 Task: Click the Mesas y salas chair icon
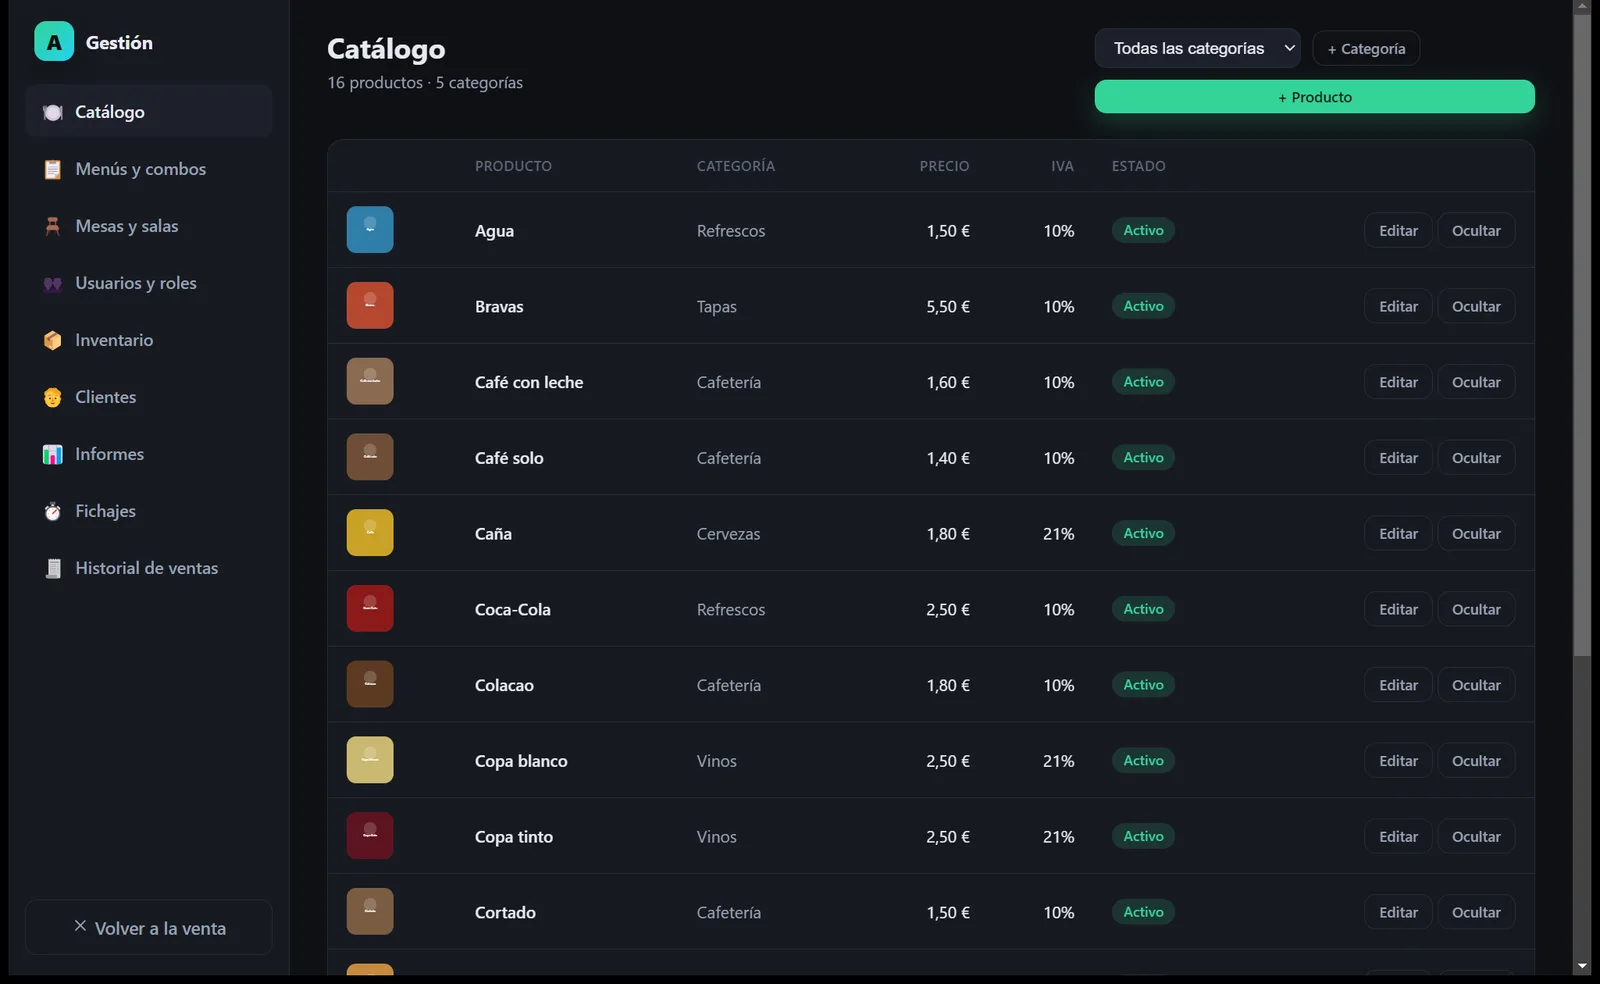(53, 226)
